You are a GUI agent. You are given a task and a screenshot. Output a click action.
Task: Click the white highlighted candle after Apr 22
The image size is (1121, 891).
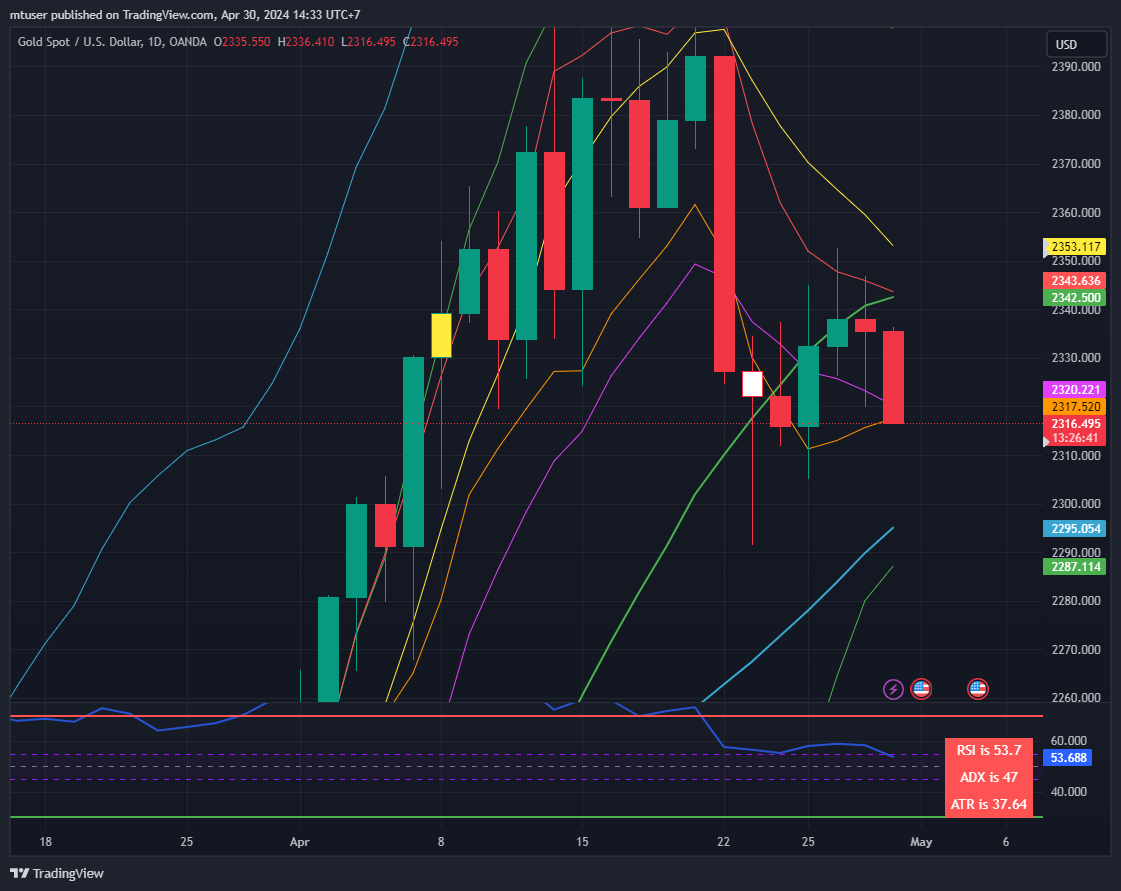pyautogui.click(x=752, y=384)
